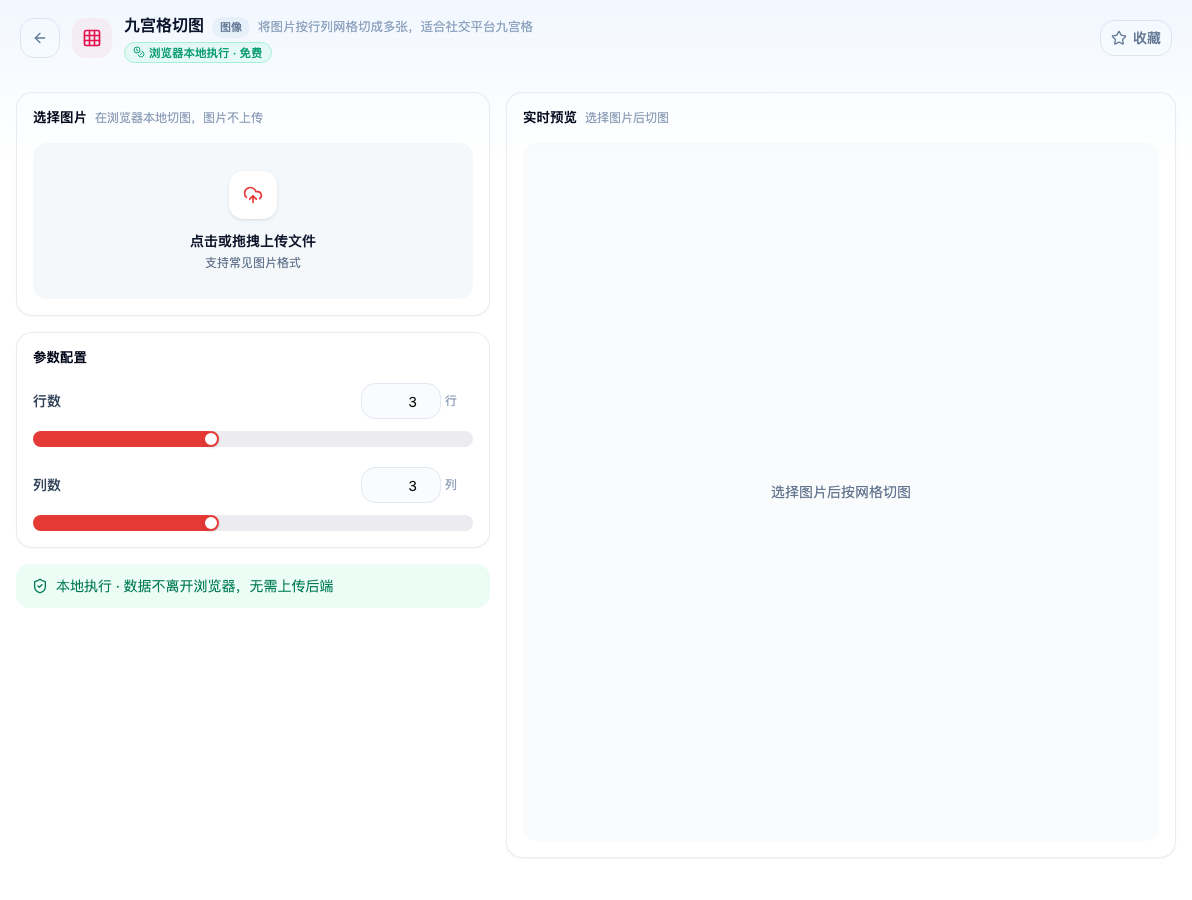
Task: Click the 九宫格切图 page title
Action: pos(164,26)
